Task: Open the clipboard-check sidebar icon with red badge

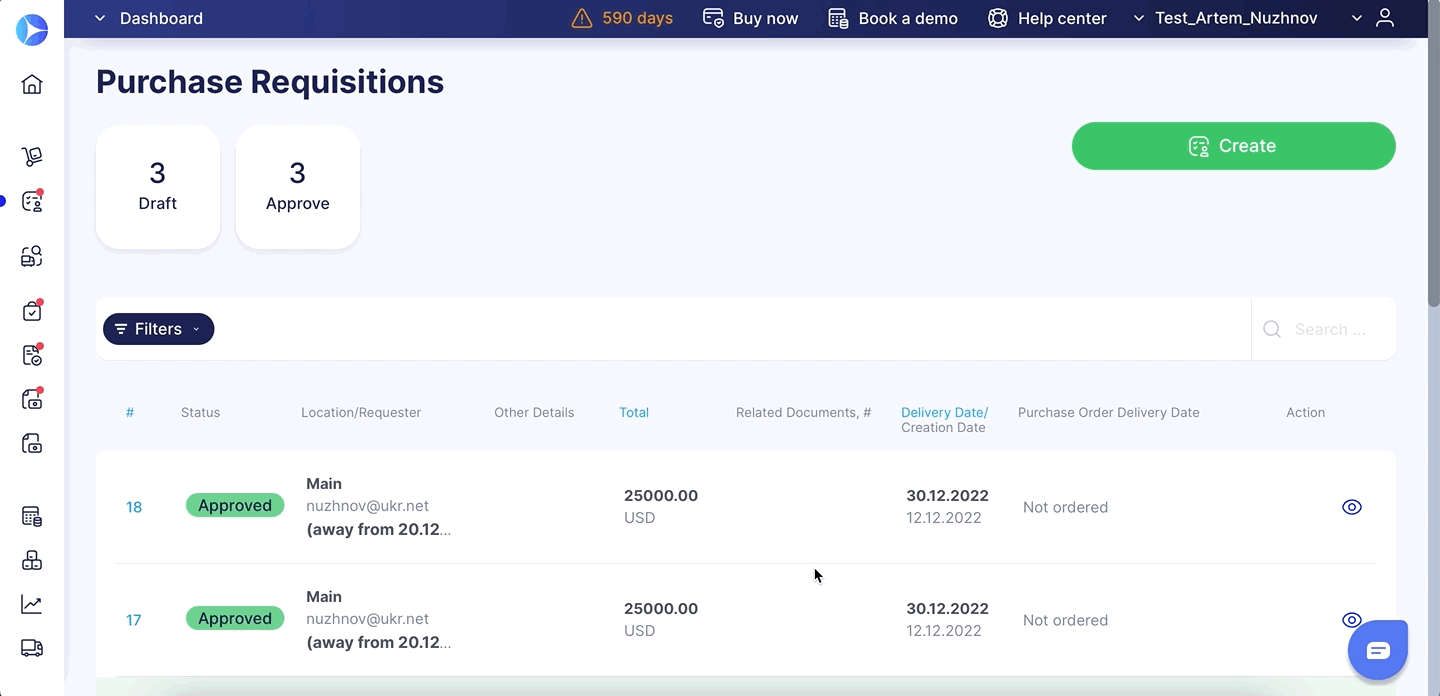Action: (32, 311)
